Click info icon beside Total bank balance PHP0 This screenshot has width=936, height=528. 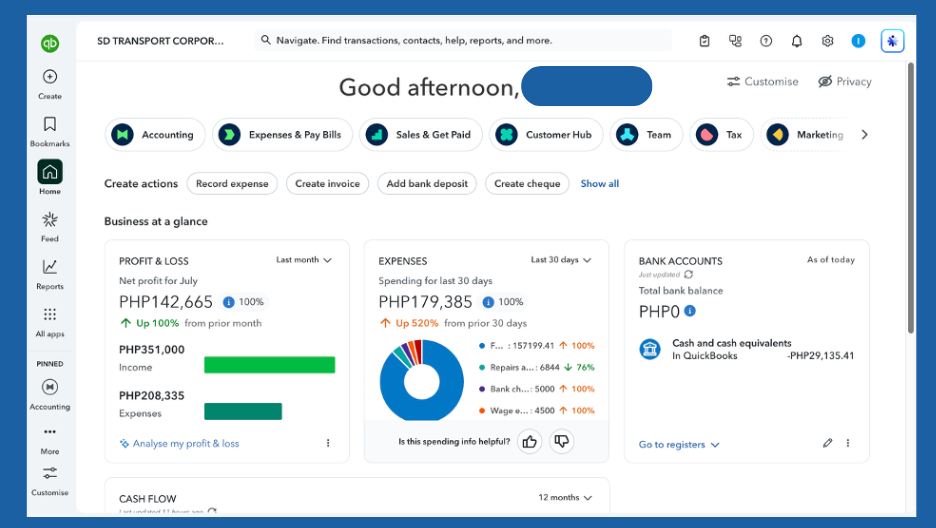pyautogui.click(x=690, y=310)
